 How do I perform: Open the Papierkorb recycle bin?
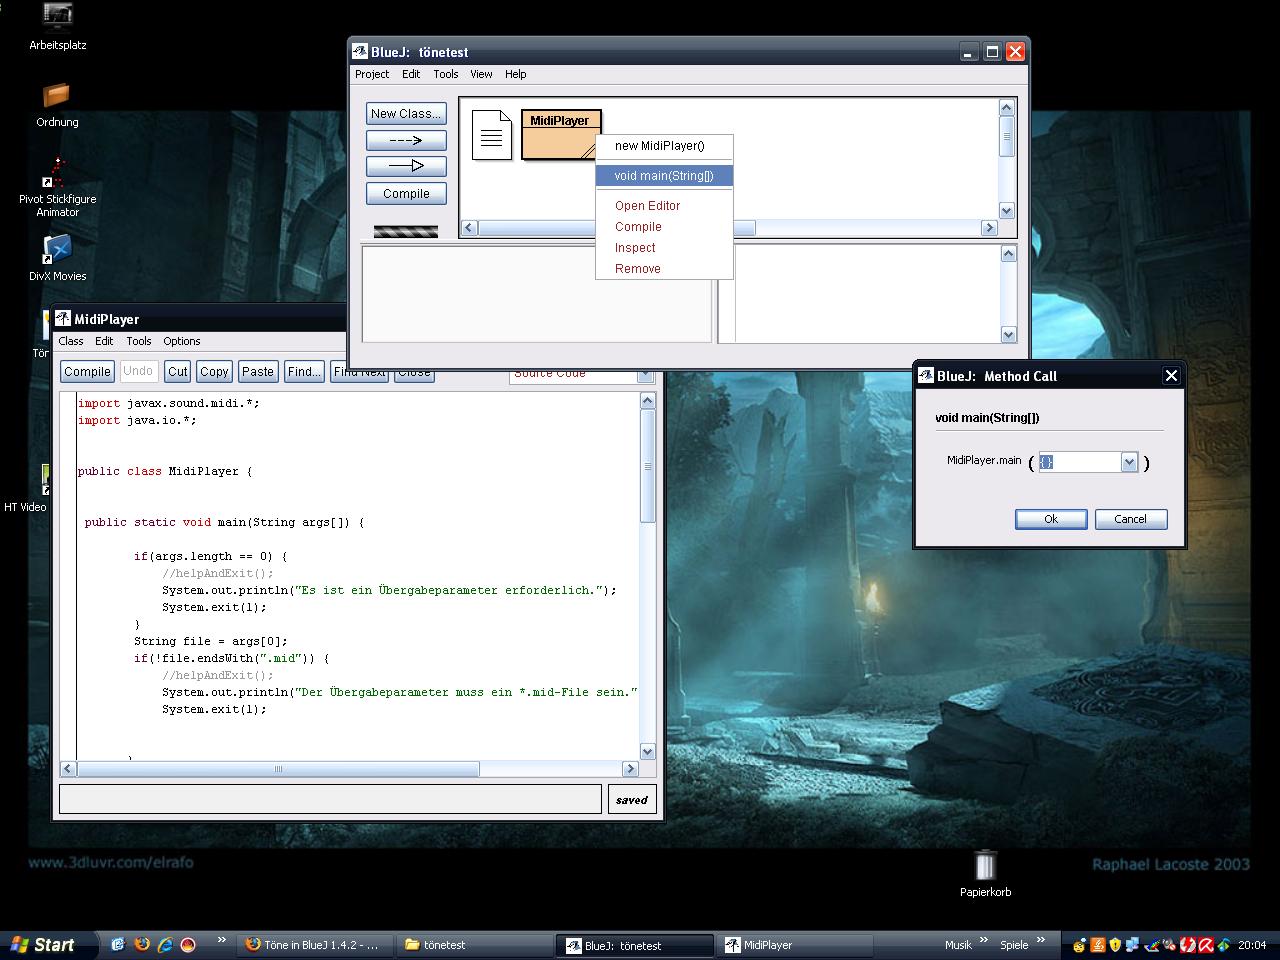[985, 868]
